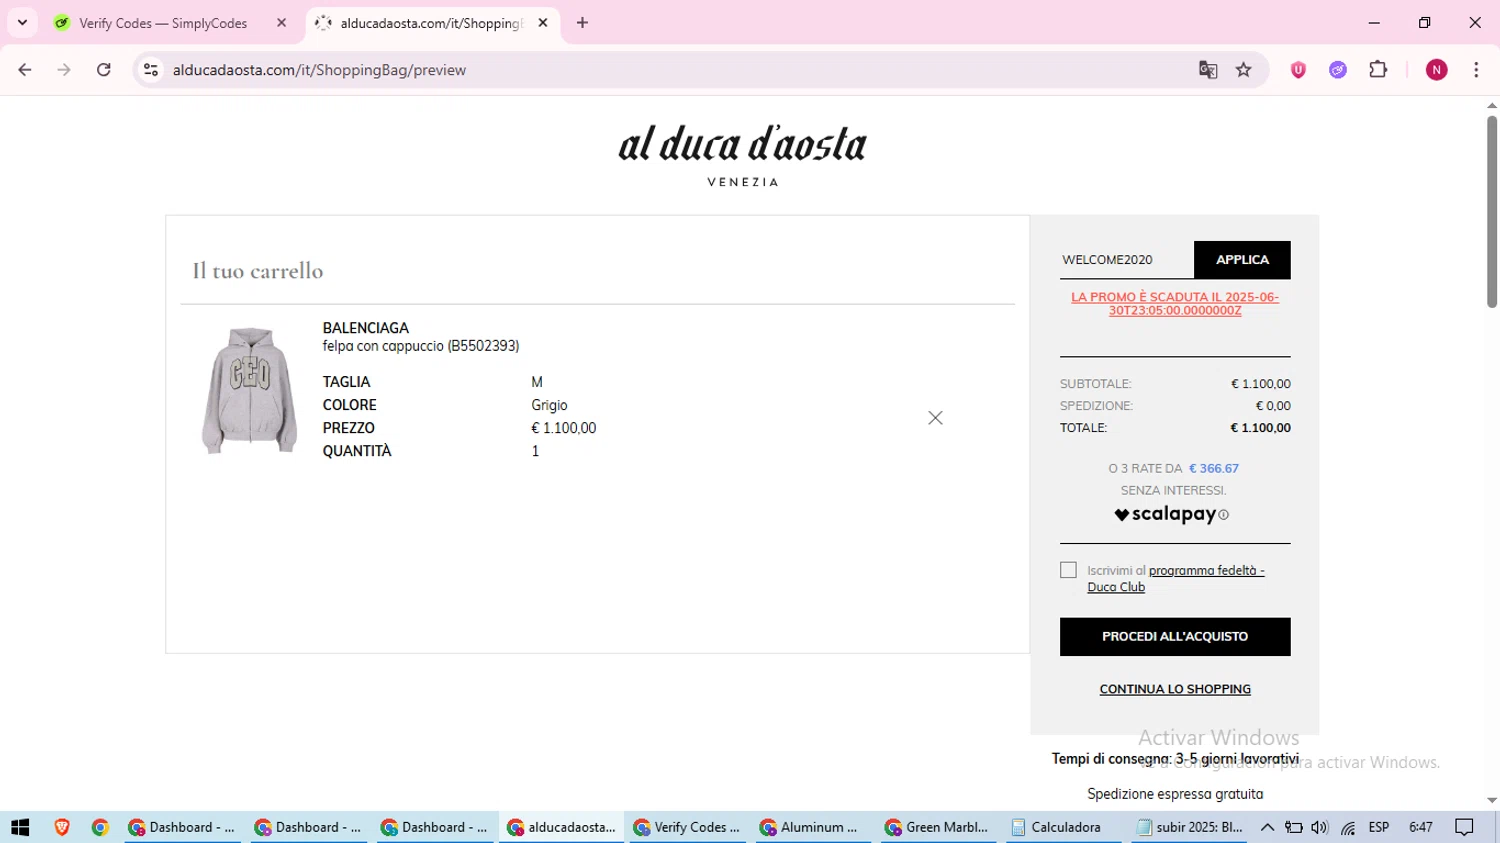Click CONTINUA LO SHOPPING link
The image size is (1500, 843).
coord(1175,689)
